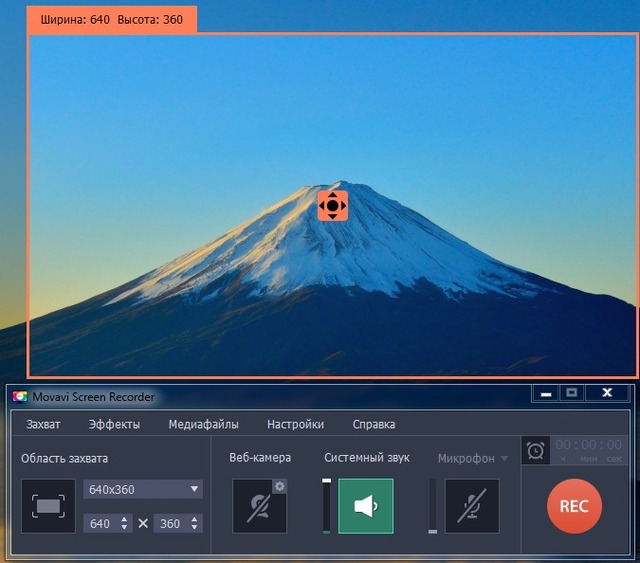Viewport: 640px width, 563px height.
Task: Click the capture area selection icon
Action: pyautogui.click(x=49, y=506)
